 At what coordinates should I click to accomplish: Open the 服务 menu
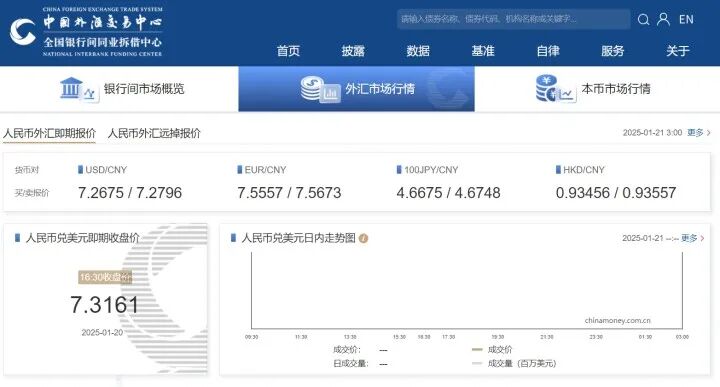613,50
